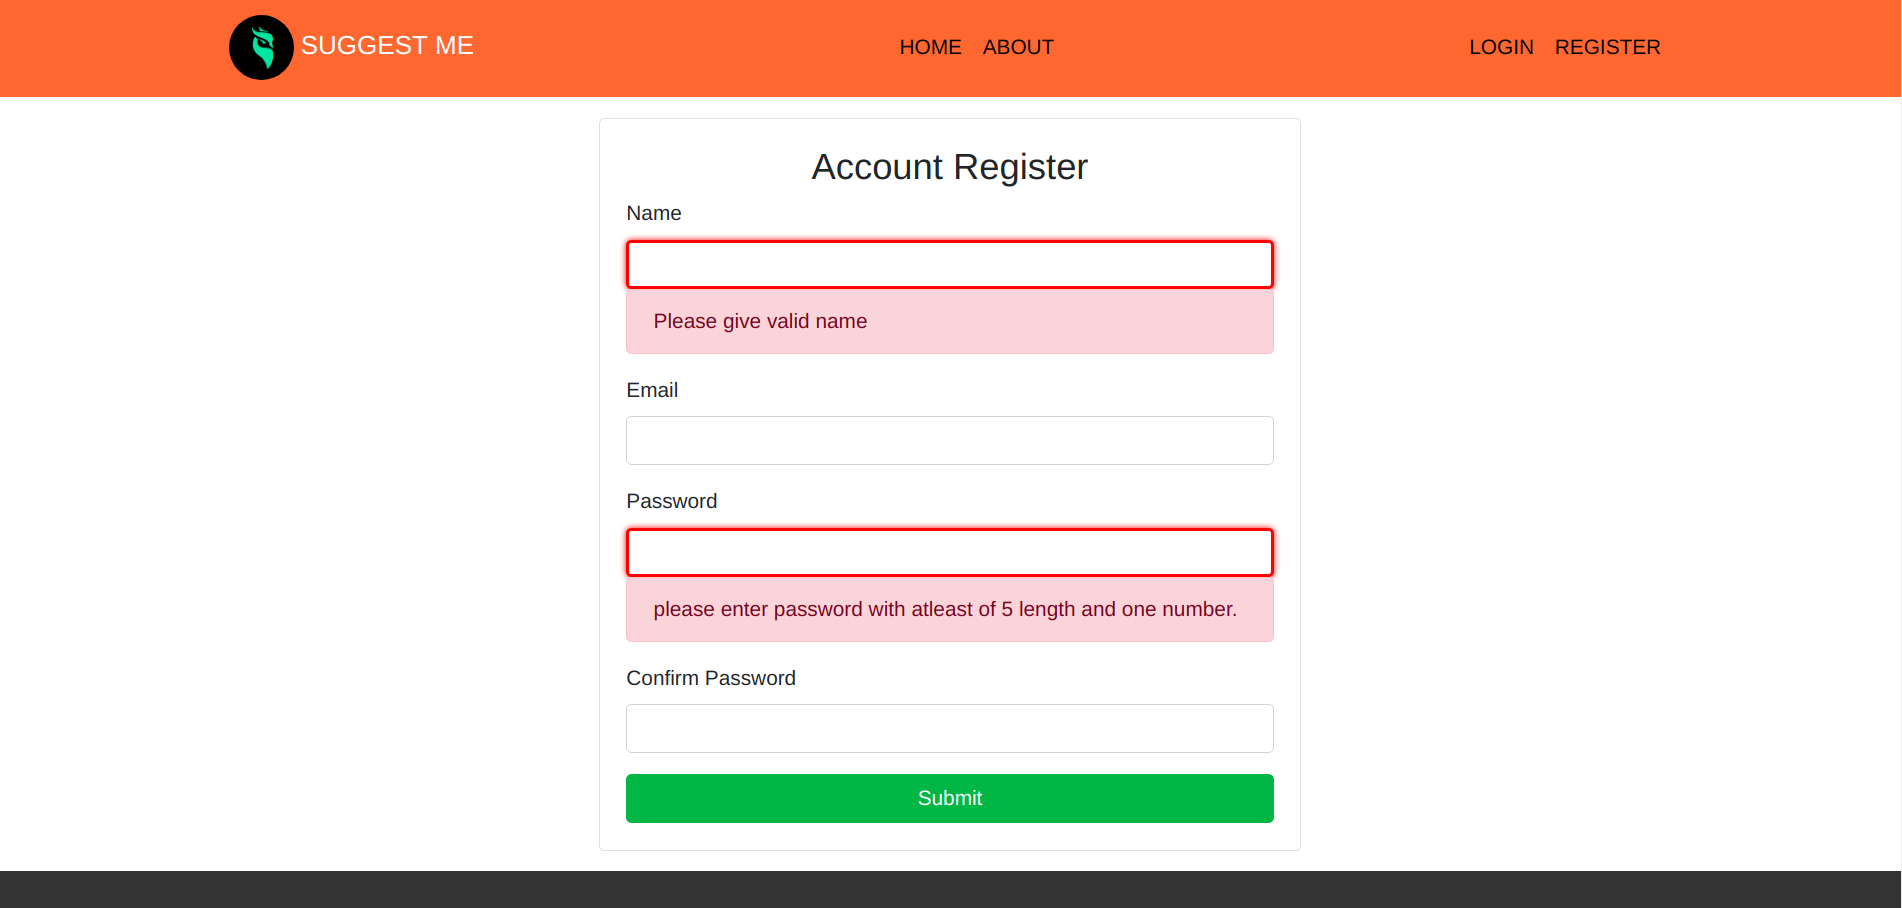The height and width of the screenshot is (908, 1902).
Task: Click the "Please give valid name" error message
Action: 760,321
